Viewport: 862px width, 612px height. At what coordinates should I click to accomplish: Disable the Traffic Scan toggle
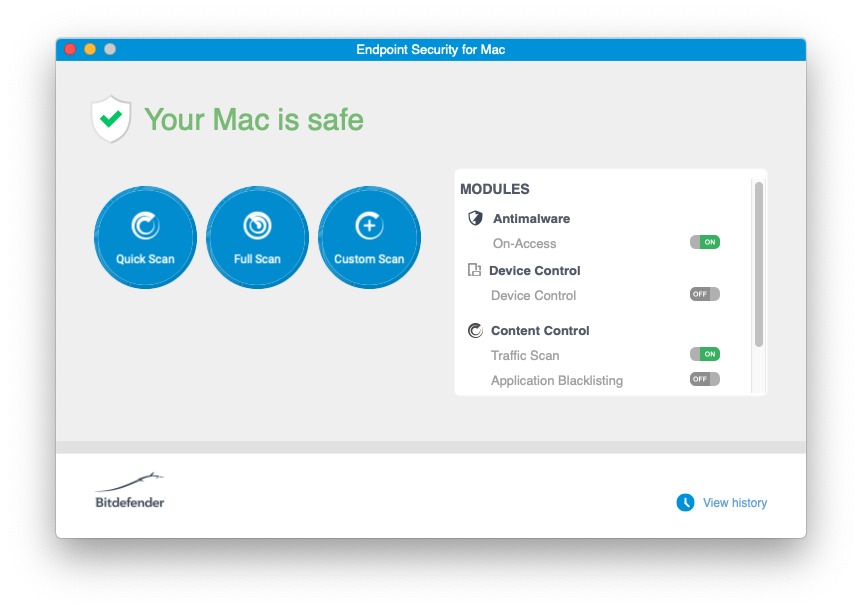704,354
